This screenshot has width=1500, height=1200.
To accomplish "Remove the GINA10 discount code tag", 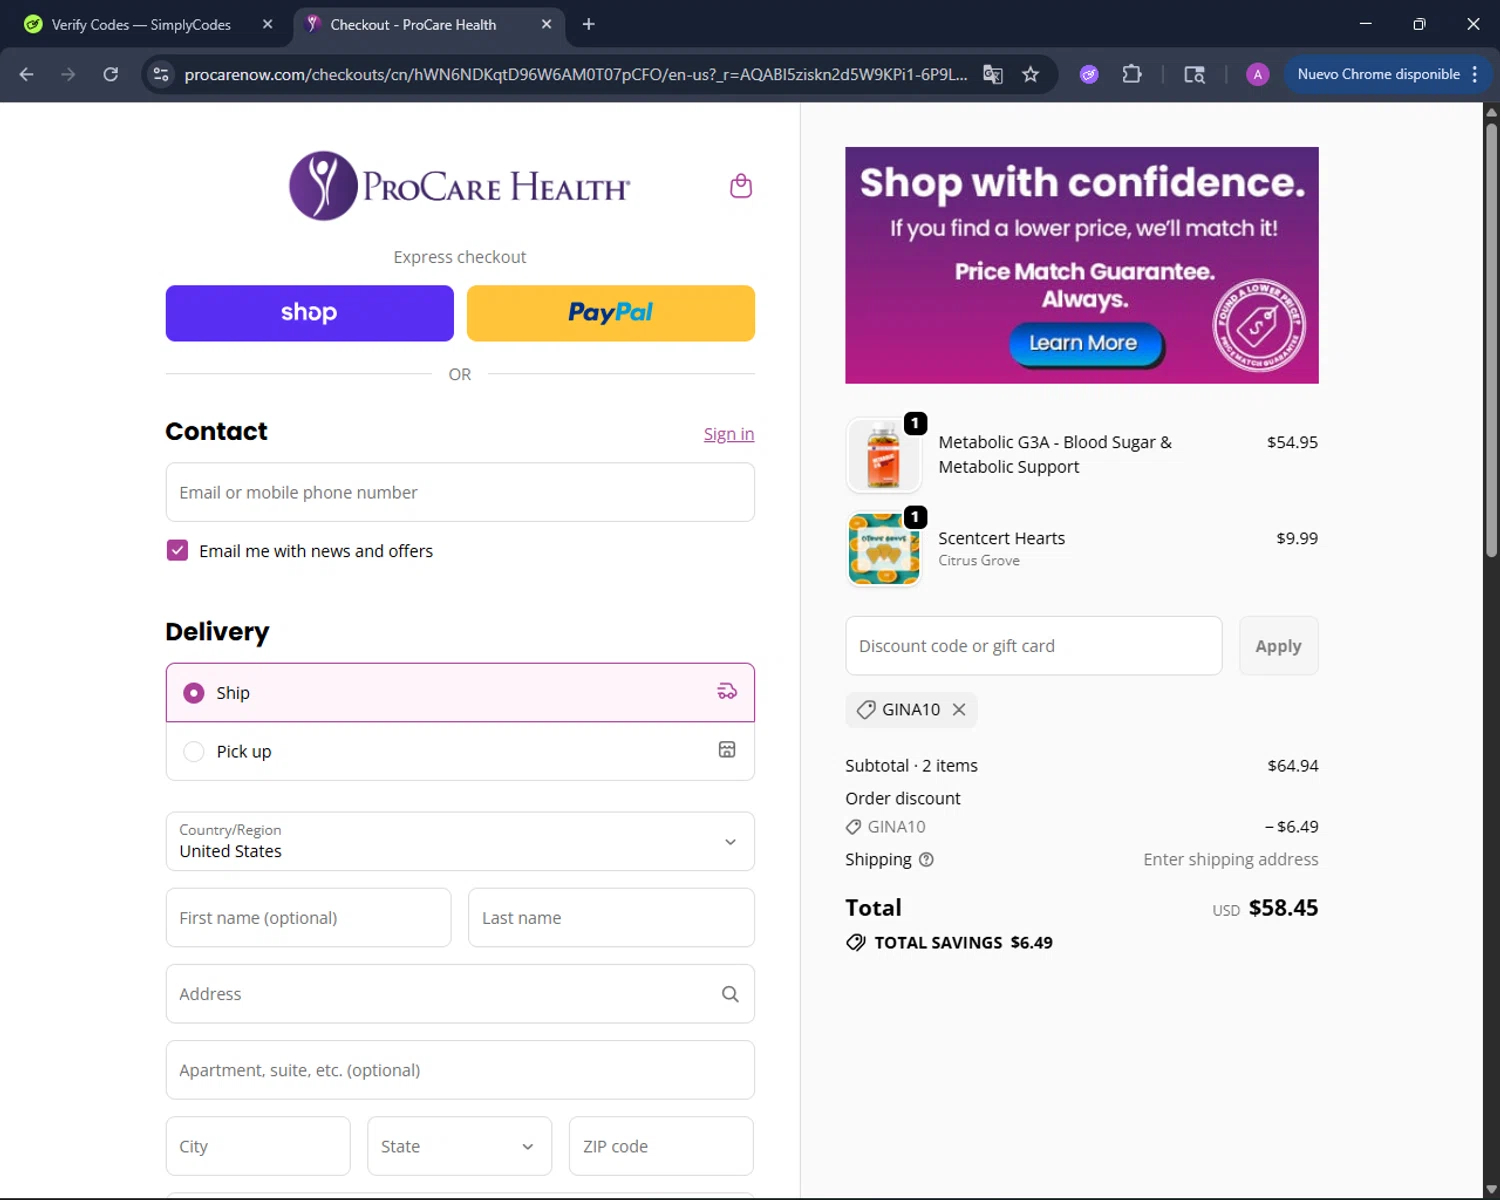I will (x=959, y=709).
